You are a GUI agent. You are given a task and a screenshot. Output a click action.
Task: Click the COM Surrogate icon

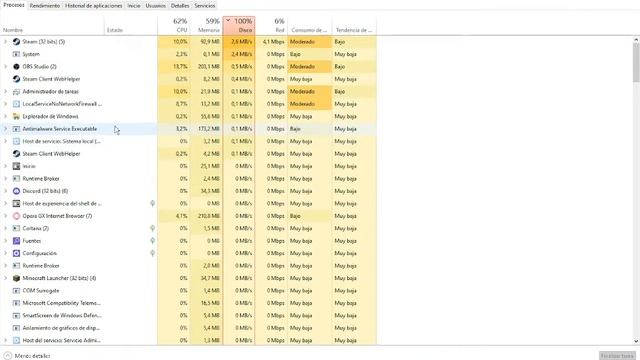[16, 291]
